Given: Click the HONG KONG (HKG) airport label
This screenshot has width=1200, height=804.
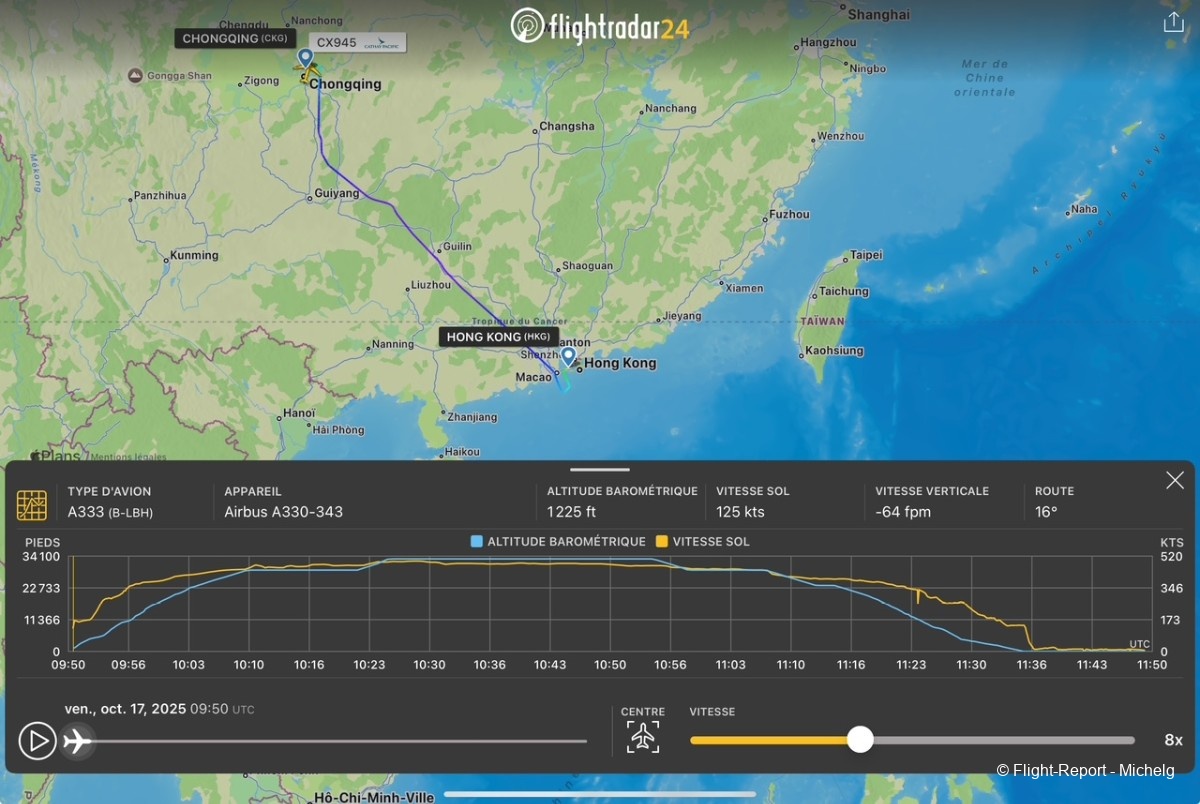Looking at the screenshot, I should [x=499, y=337].
